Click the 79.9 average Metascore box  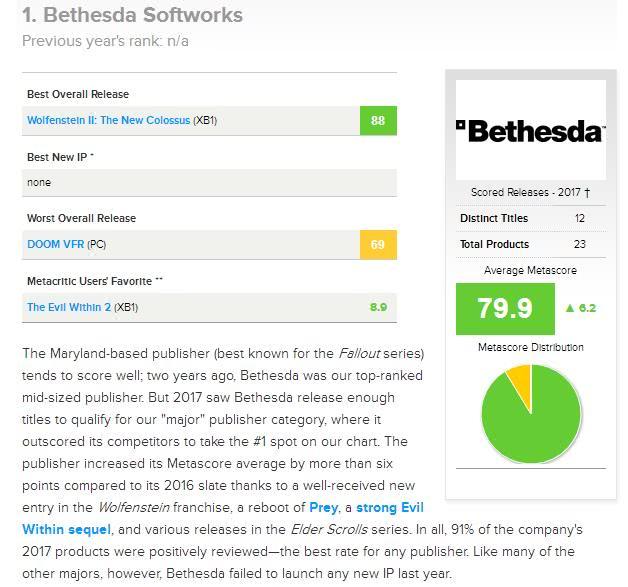pyautogui.click(x=505, y=308)
